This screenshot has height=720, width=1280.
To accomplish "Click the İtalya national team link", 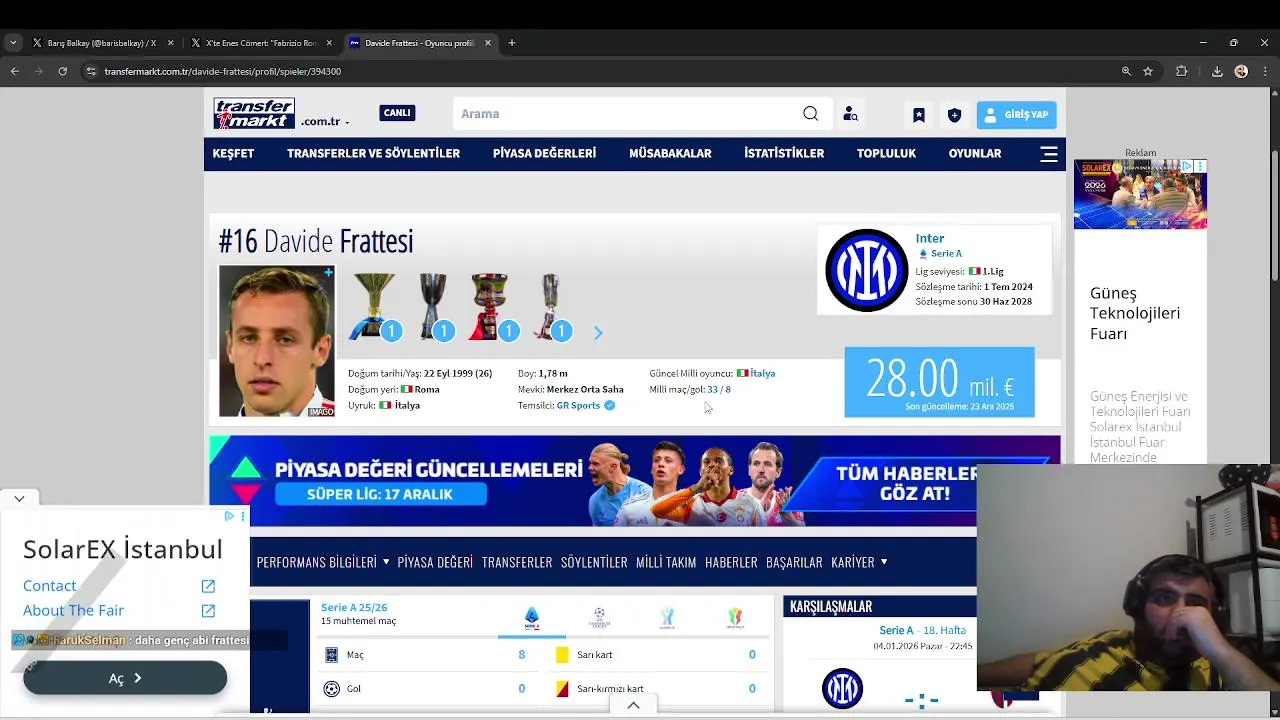I will 763,373.
